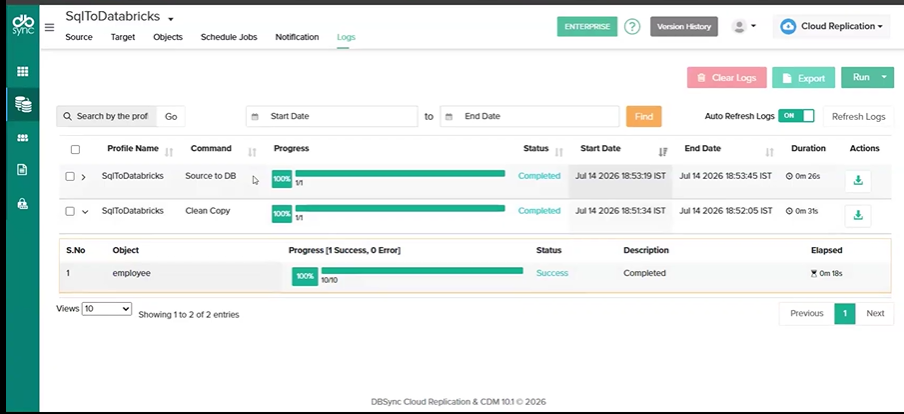Viewport: 904px width, 414px height.
Task: Sort by Profile Name column arrows
Action: tap(169, 152)
